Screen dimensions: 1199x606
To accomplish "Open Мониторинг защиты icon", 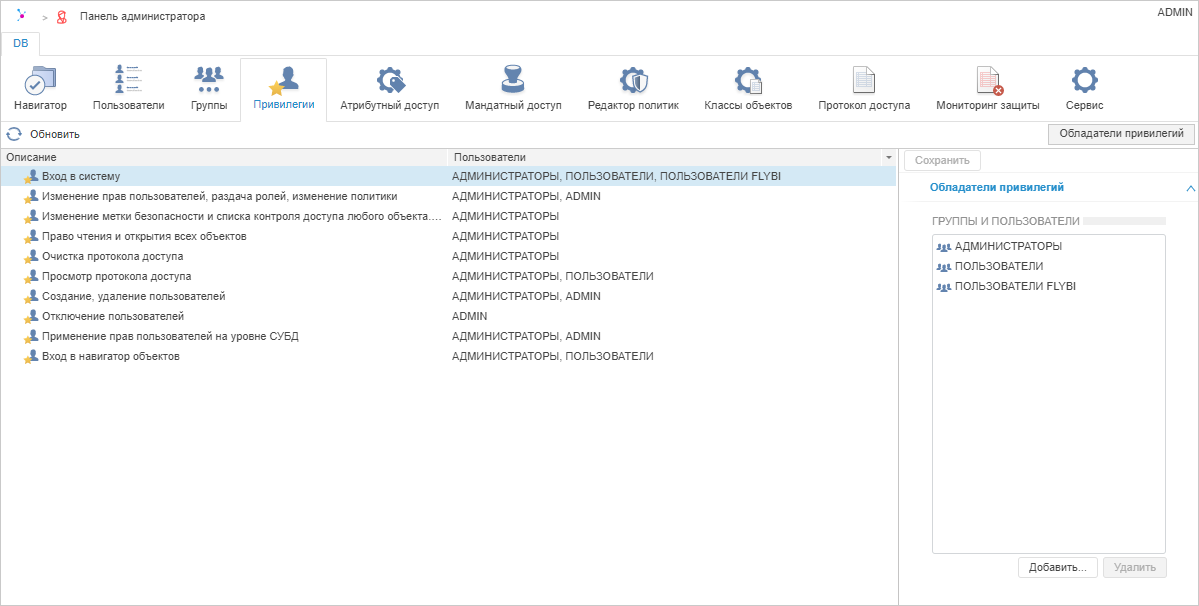I will pyautogui.click(x=988, y=81).
